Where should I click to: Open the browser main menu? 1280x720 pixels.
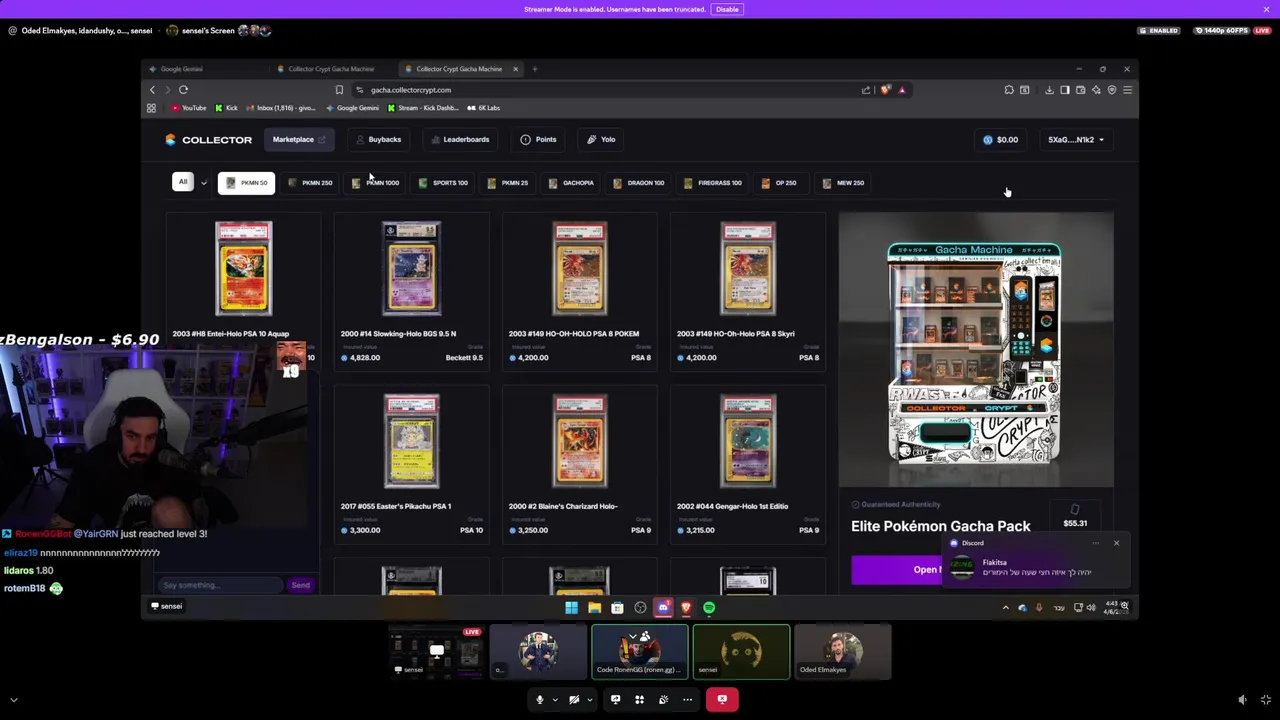pyautogui.click(x=1127, y=90)
